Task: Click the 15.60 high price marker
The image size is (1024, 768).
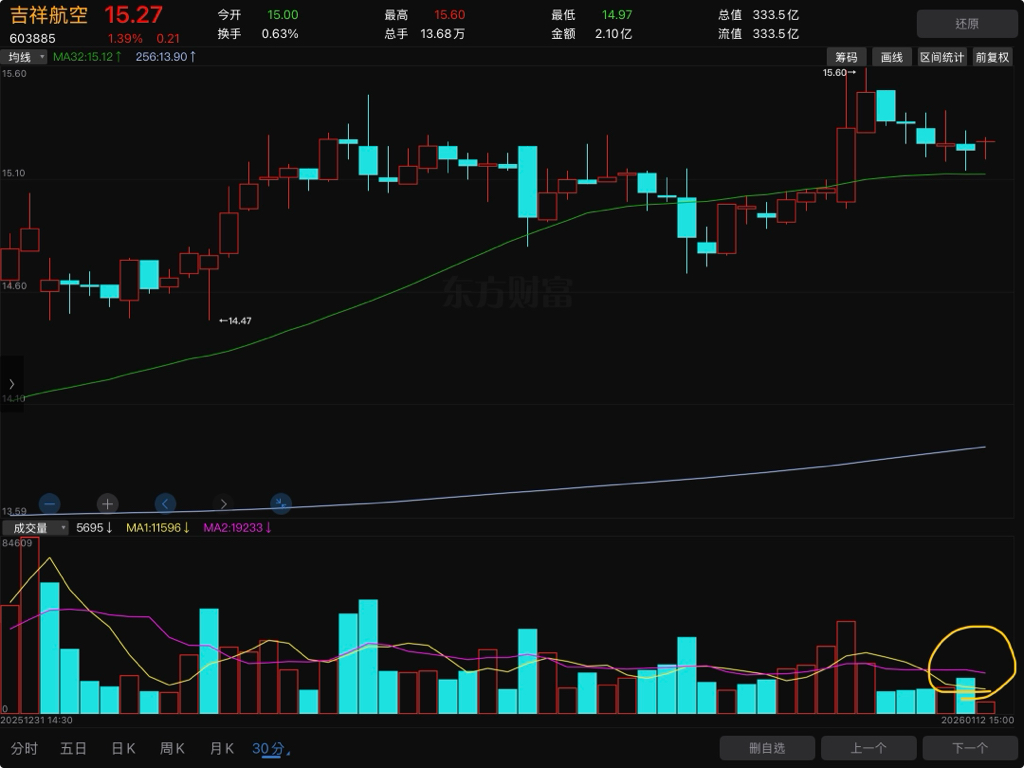Action: coord(839,72)
